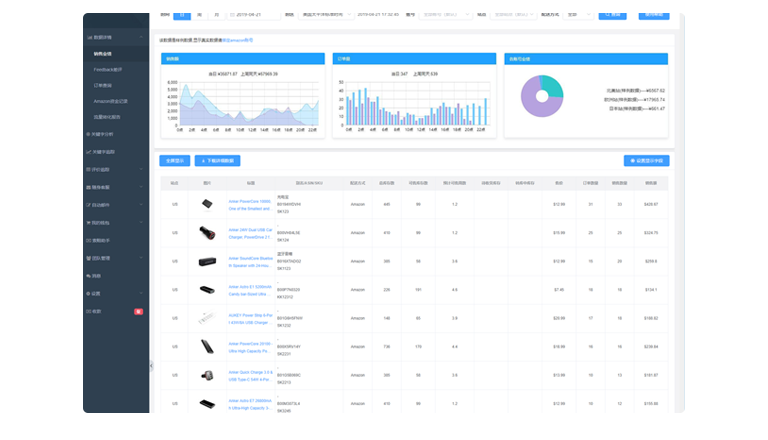Click the shopping cart icon in the sidebar

88,223
